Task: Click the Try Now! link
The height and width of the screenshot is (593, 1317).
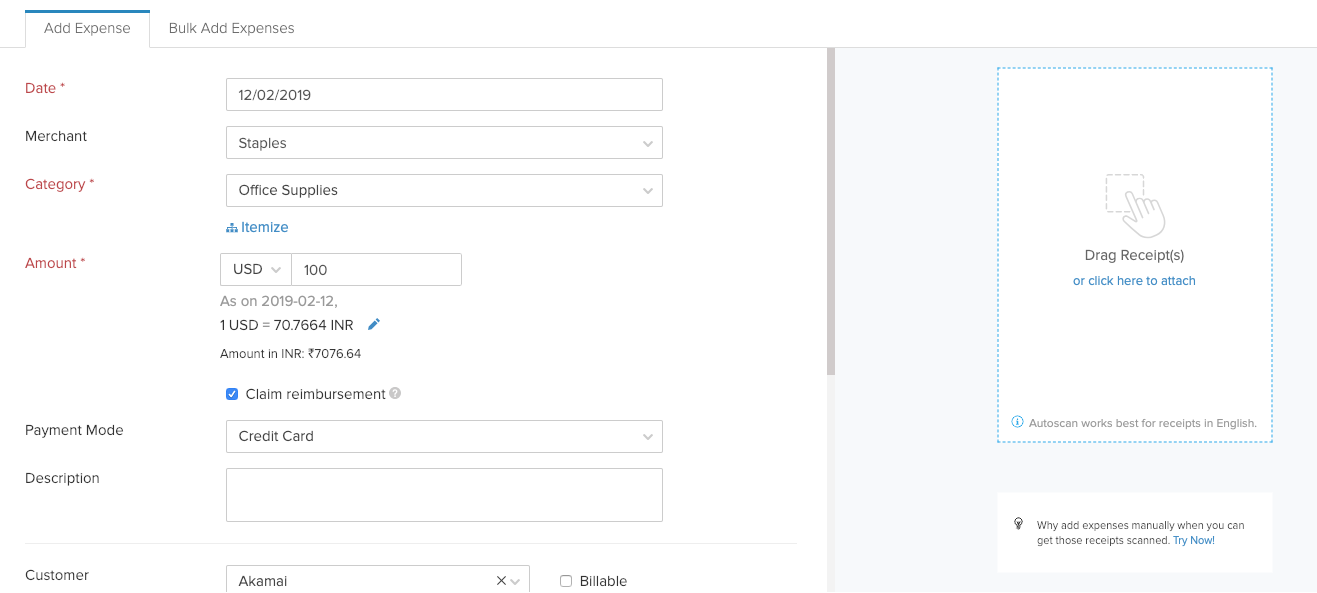Action: coord(1194,540)
